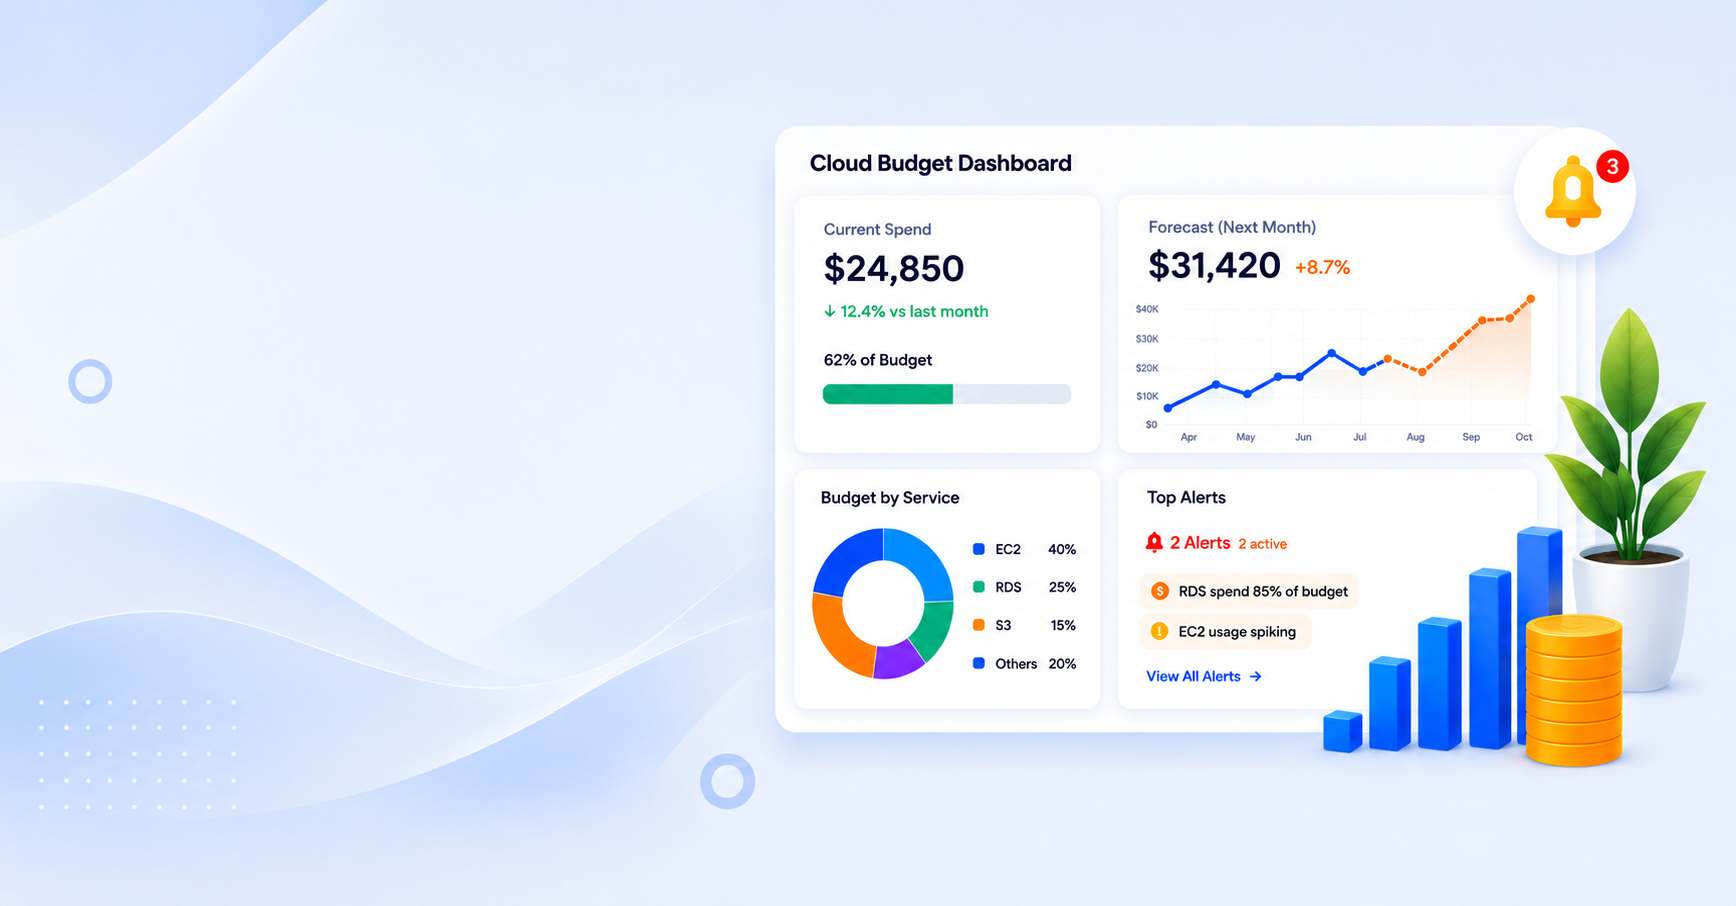
Task: Click the red alert bell beside 2 Alerts
Action: pyautogui.click(x=1154, y=542)
